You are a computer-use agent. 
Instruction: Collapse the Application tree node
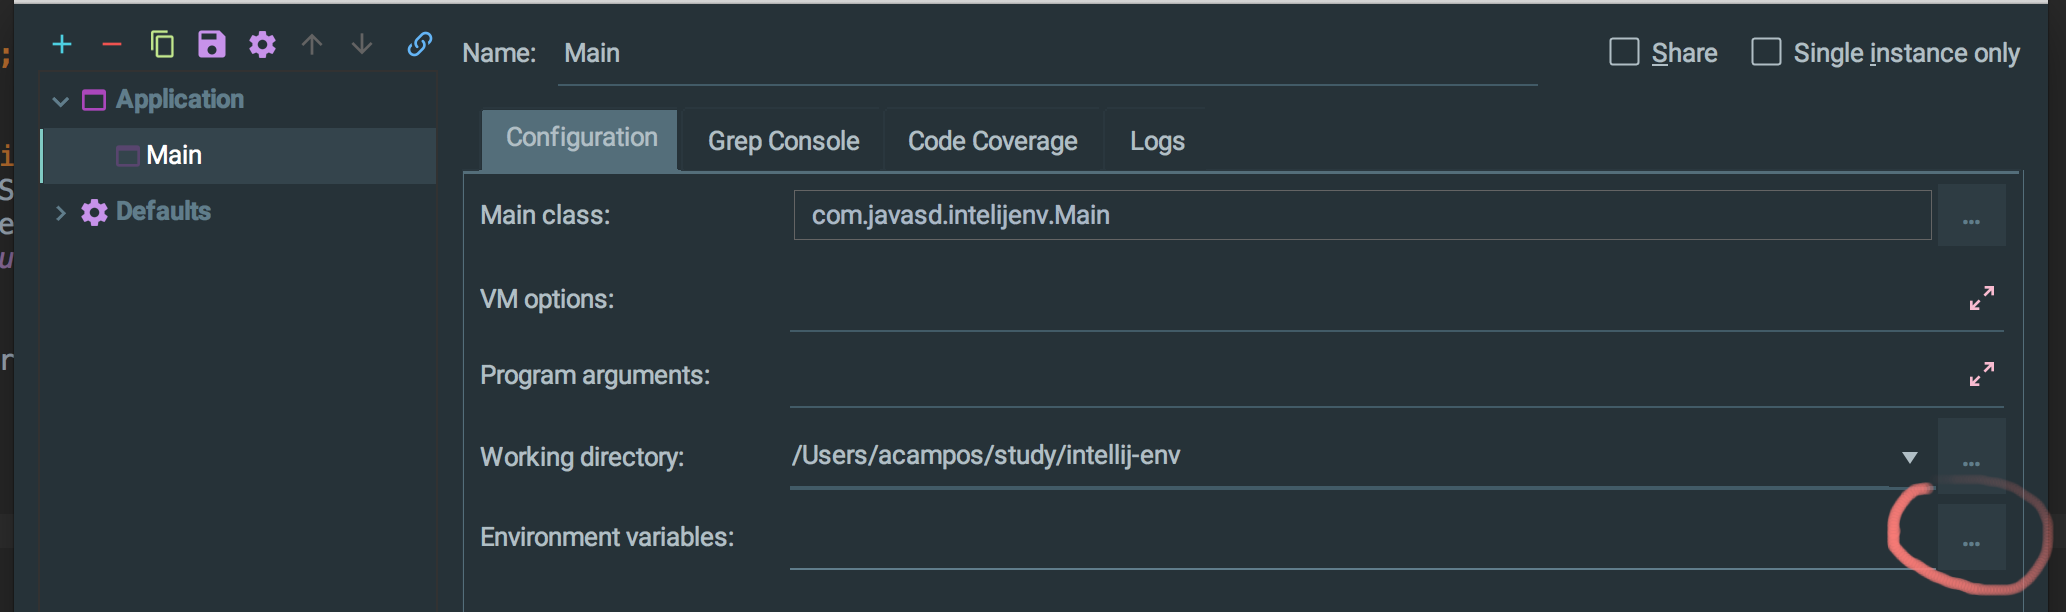pos(61,100)
